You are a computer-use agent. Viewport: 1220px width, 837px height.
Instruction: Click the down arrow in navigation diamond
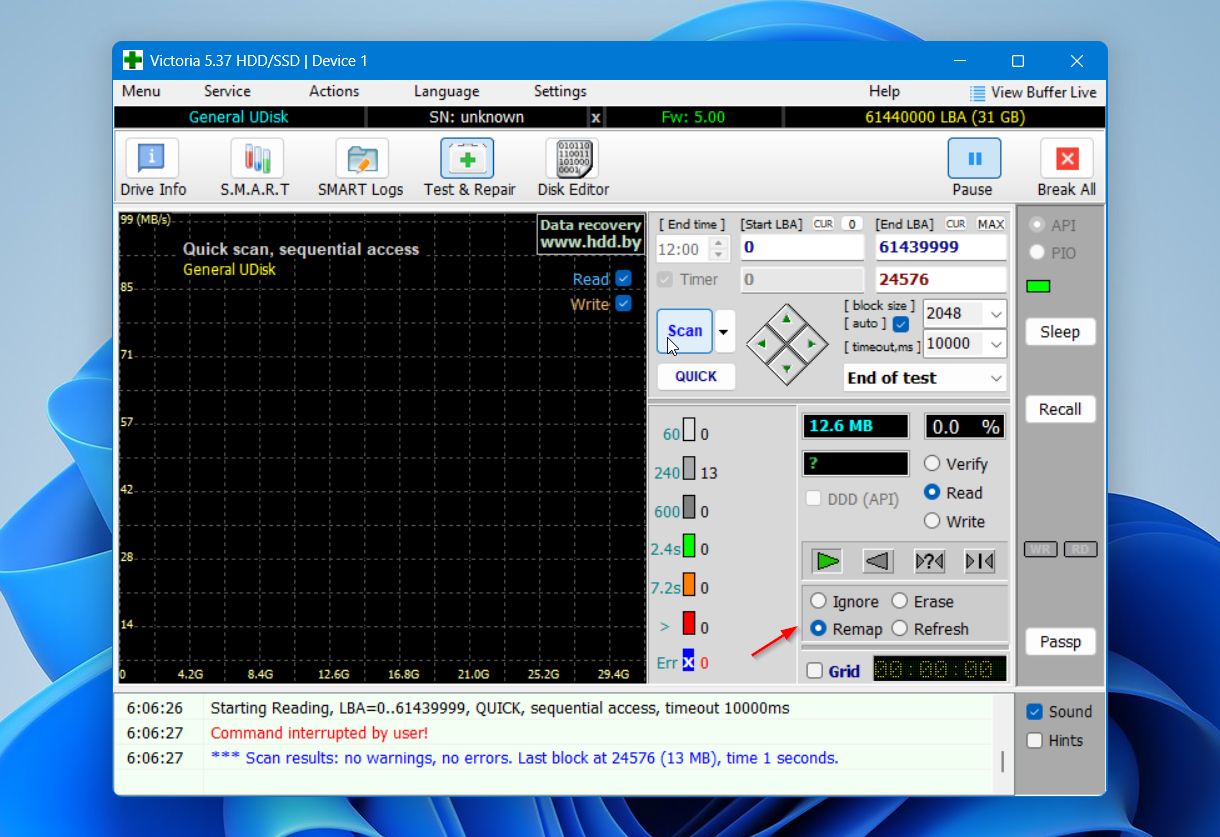point(787,369)
